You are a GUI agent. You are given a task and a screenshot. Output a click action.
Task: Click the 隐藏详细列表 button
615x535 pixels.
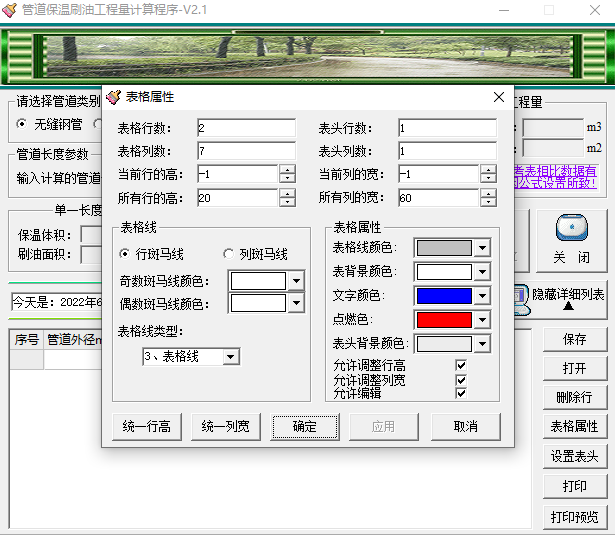(x=561, y=299)
